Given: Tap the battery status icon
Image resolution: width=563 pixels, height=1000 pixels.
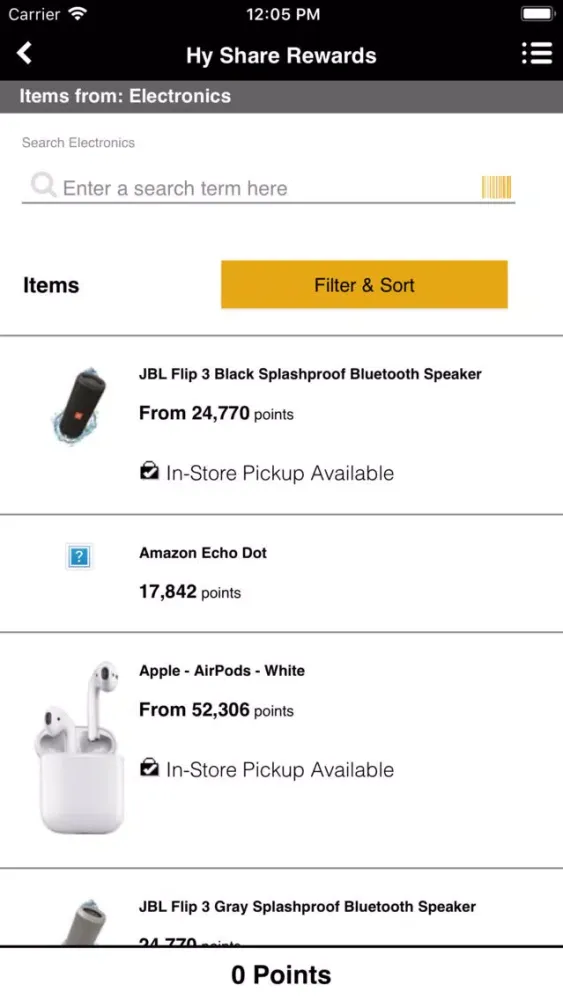Looking at the screenshot, I should [537, 14].
